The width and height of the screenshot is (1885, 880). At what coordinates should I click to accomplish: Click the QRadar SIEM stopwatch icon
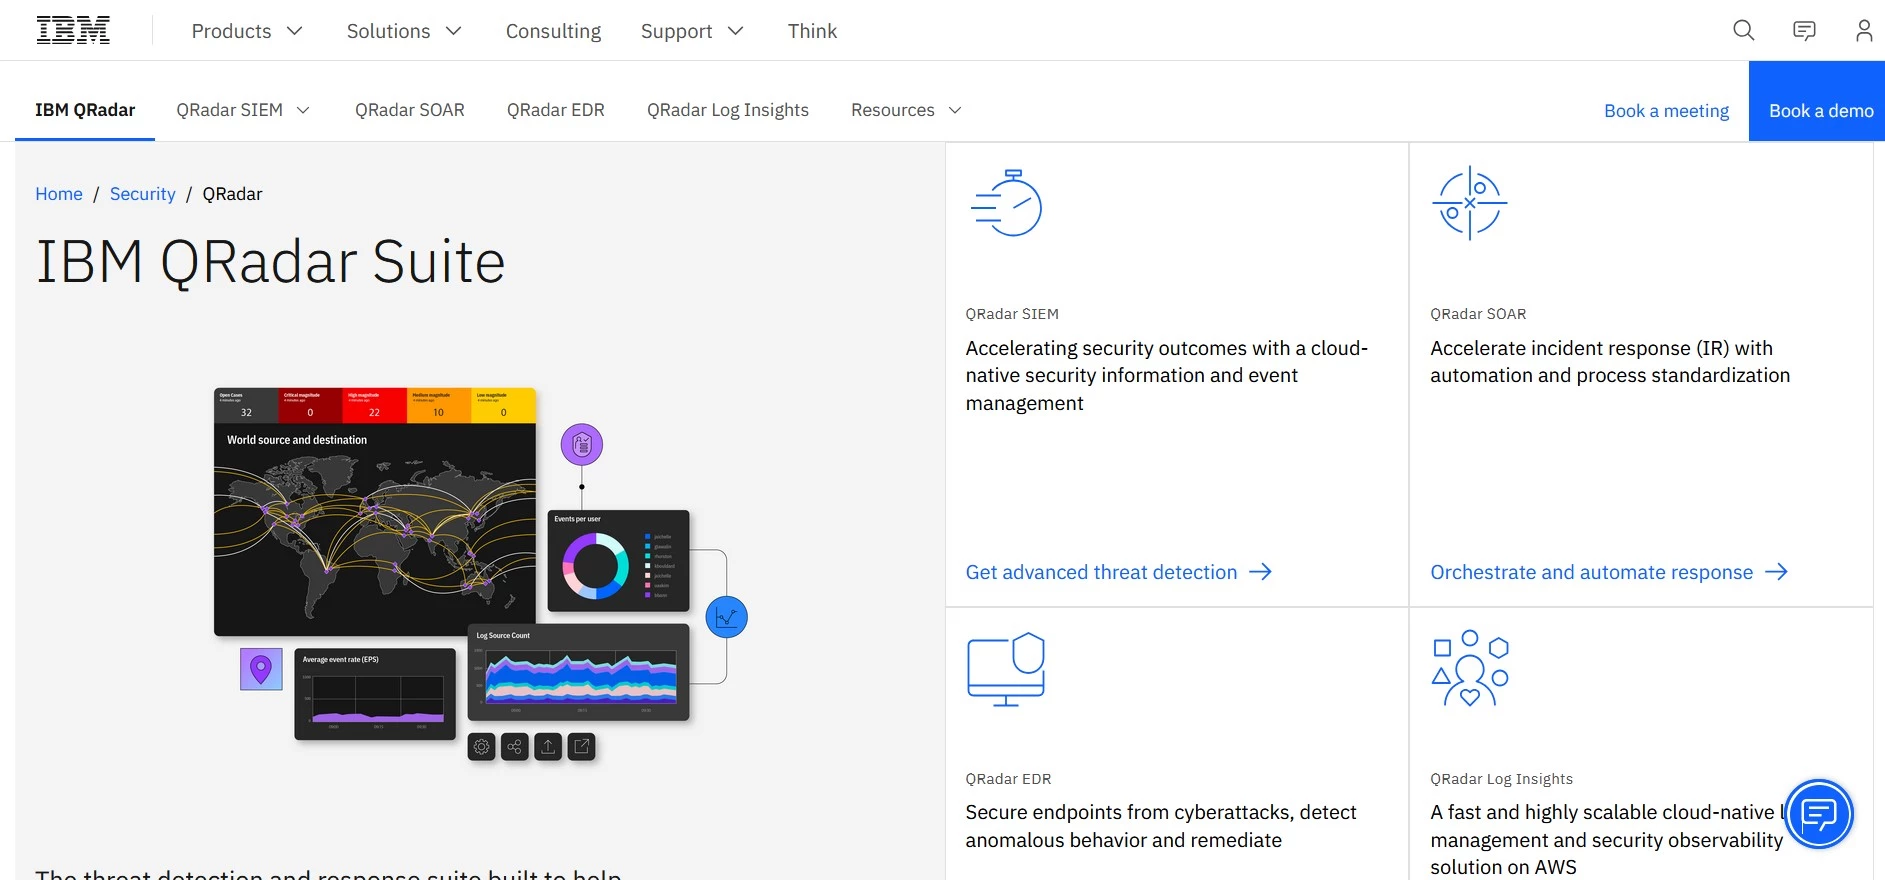coord(1007,203)
